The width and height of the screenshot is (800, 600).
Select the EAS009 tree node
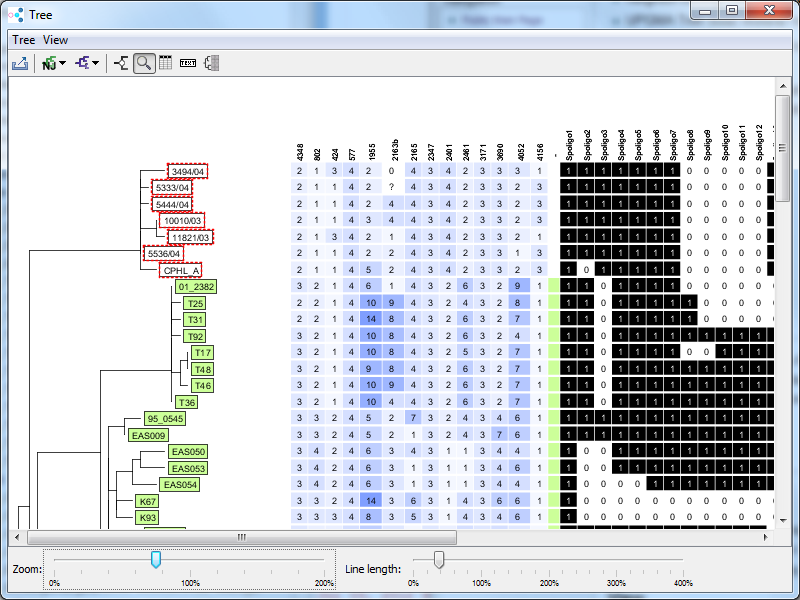[x=149, y=435]
